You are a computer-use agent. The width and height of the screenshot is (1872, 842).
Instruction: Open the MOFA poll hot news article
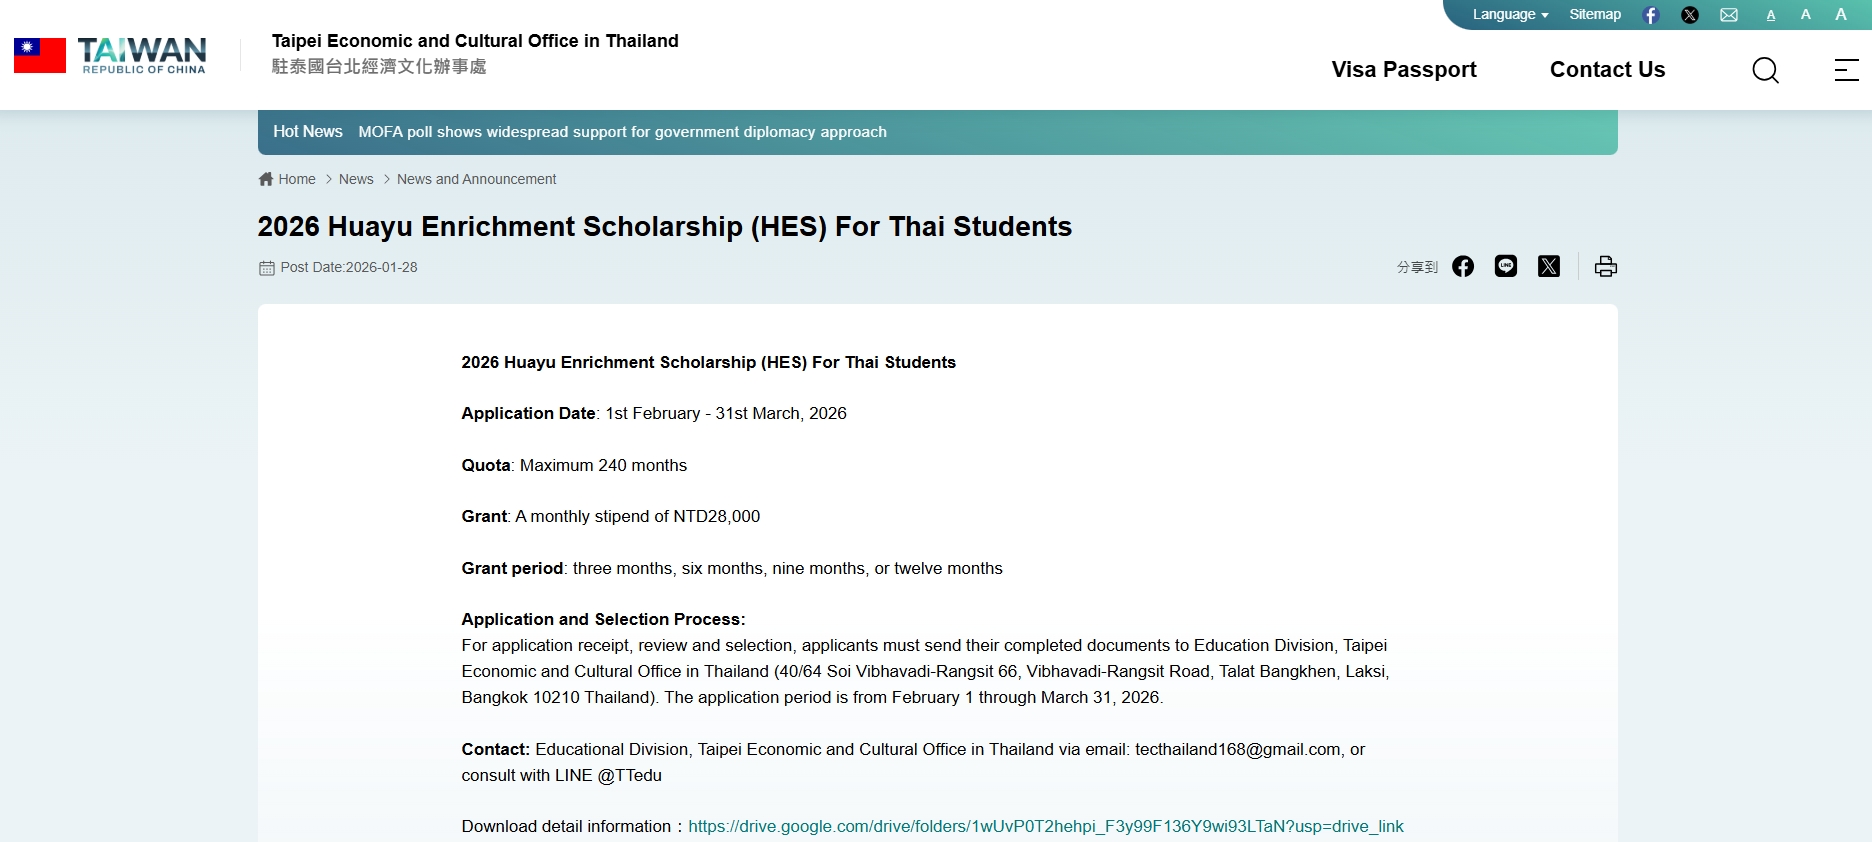pyautogui.click(x=622, y=131)
